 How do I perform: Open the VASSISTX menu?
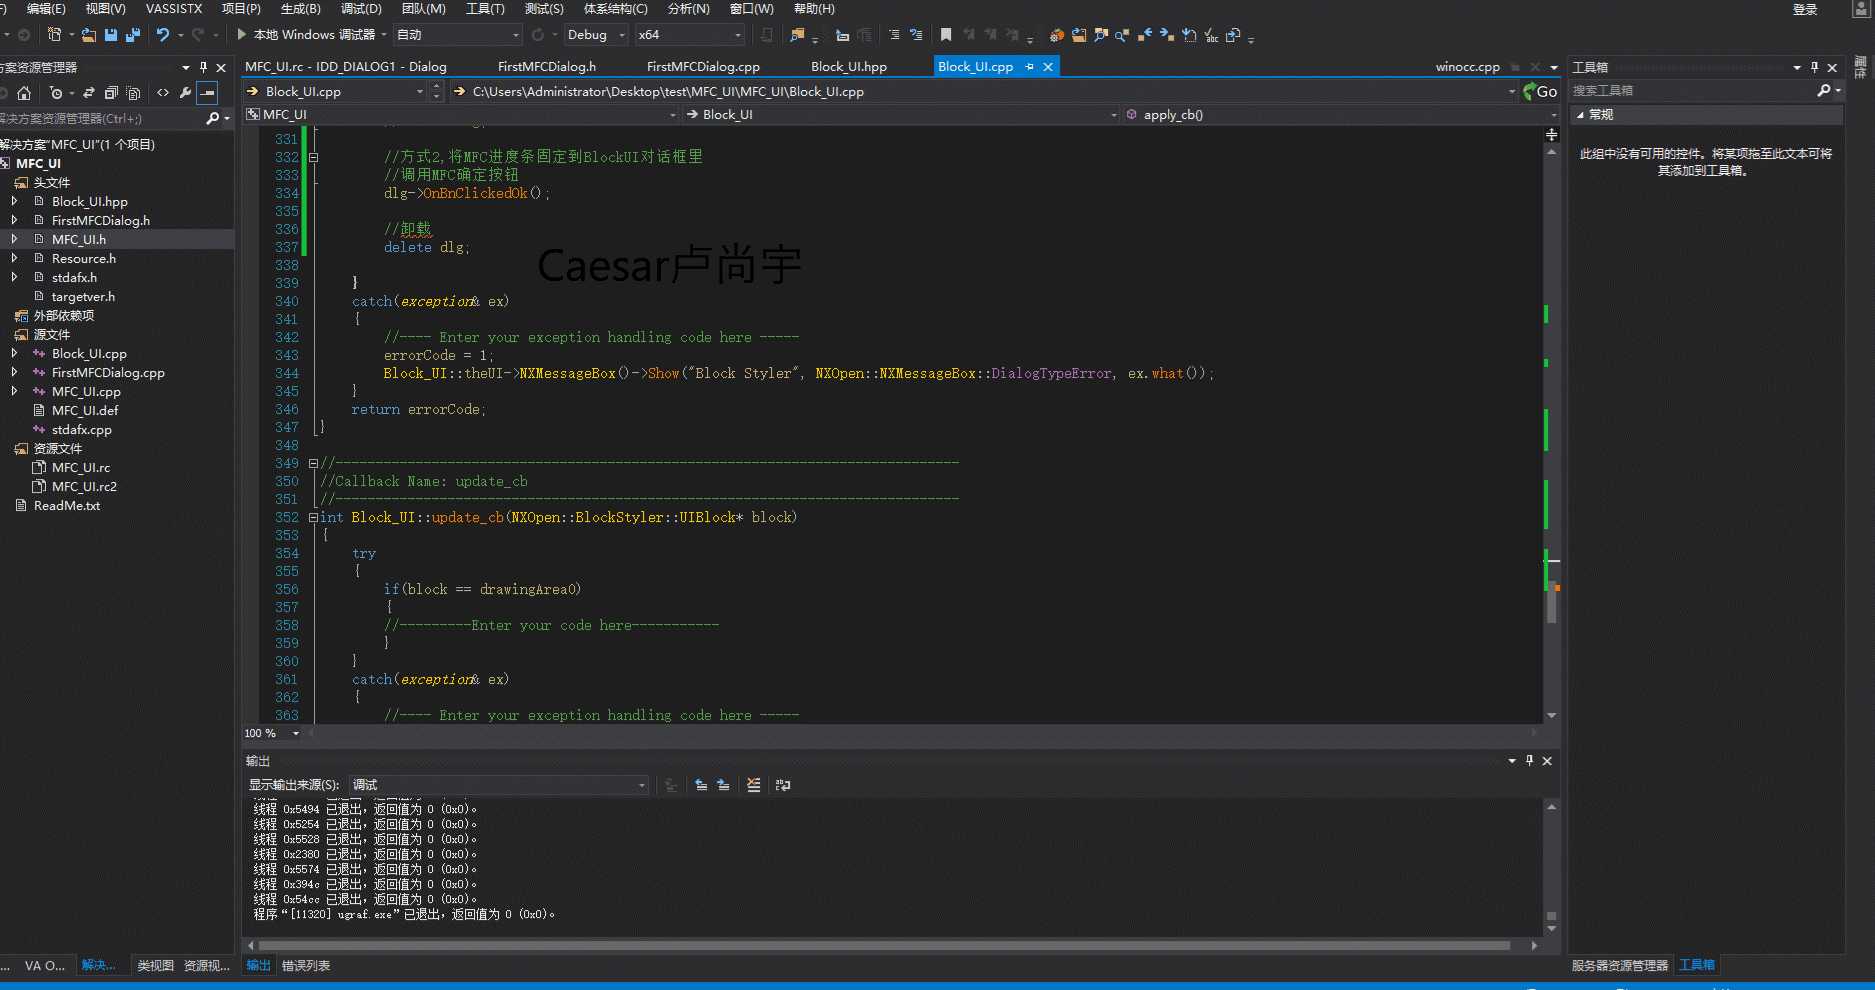(x=174, y=9)
